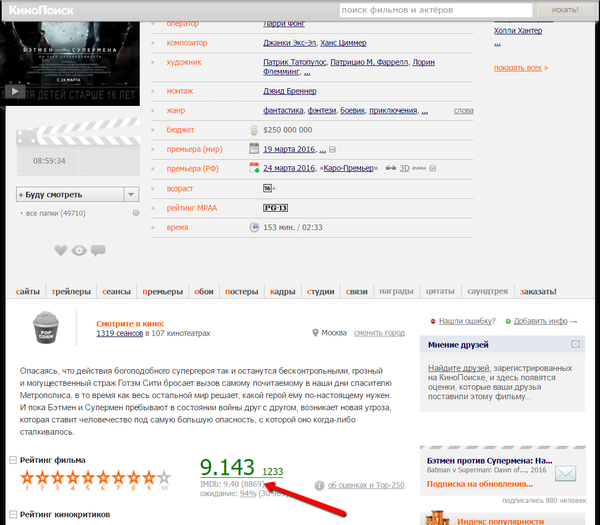This screenshot has width=600, height=525.
Task: Click the КиноПоиск logo
Action: (x=41, y=10)
